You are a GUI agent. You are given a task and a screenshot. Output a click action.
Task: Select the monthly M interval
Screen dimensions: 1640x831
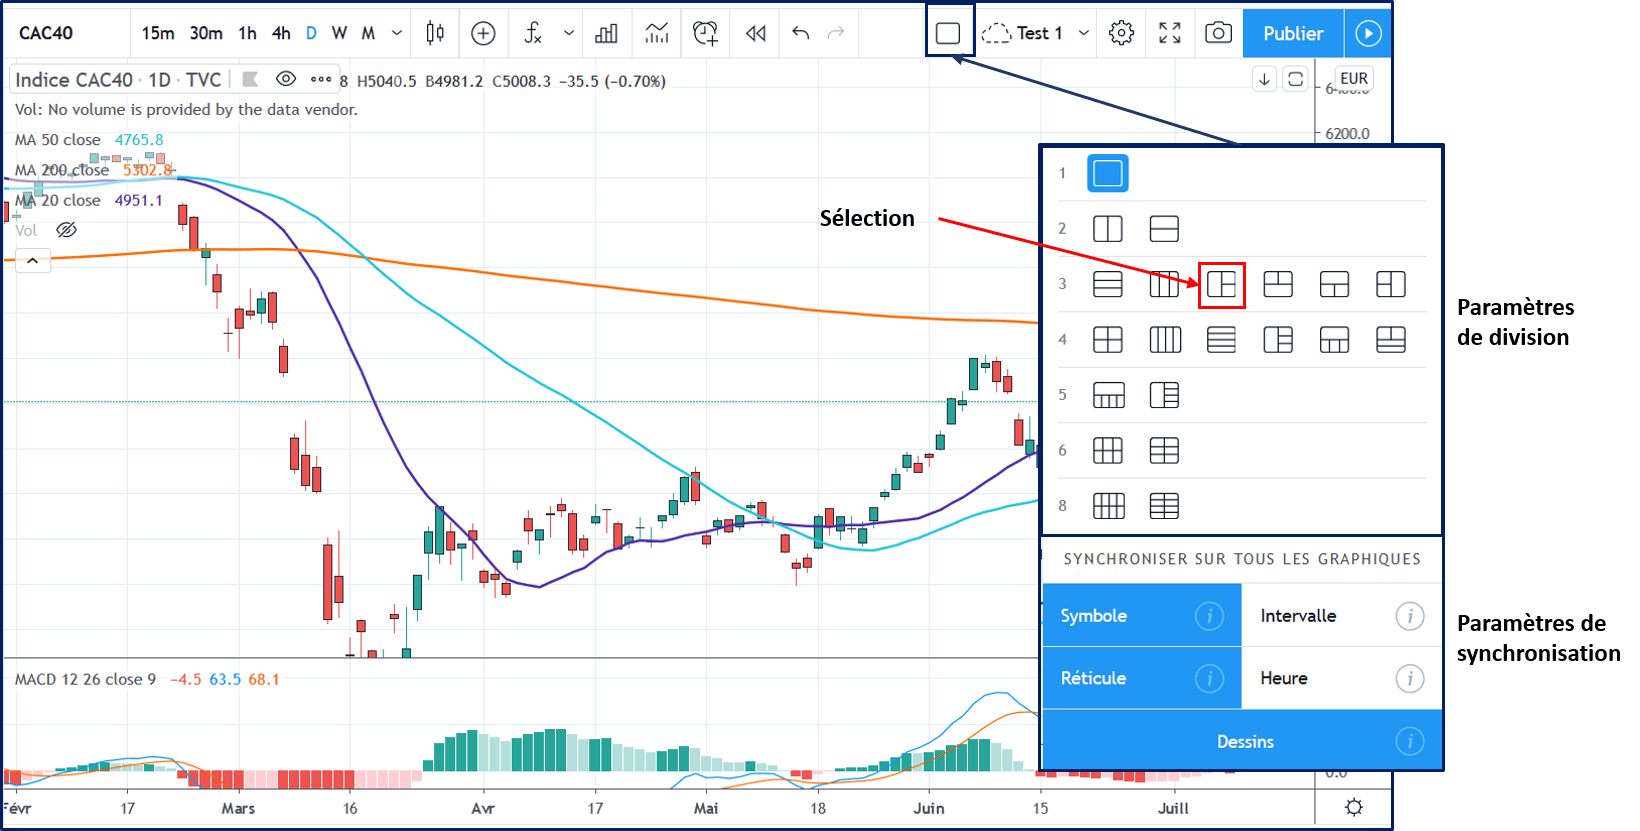[x=368, y=33]
